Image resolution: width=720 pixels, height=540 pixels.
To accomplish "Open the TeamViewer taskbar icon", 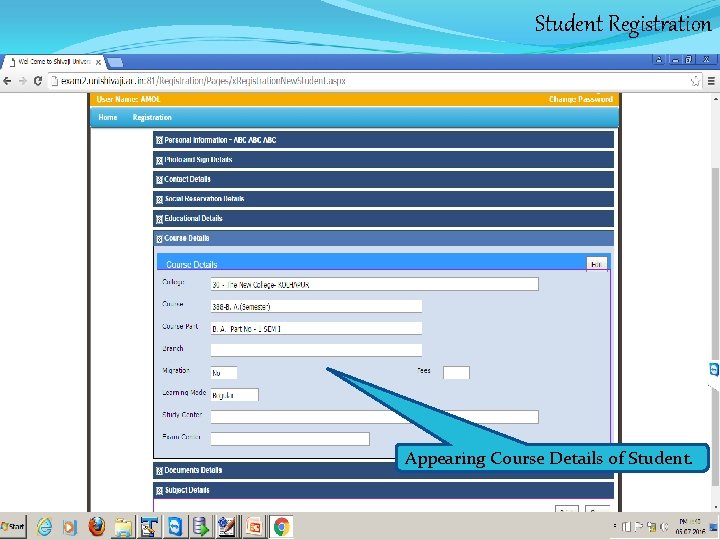I will click(175, 527).
